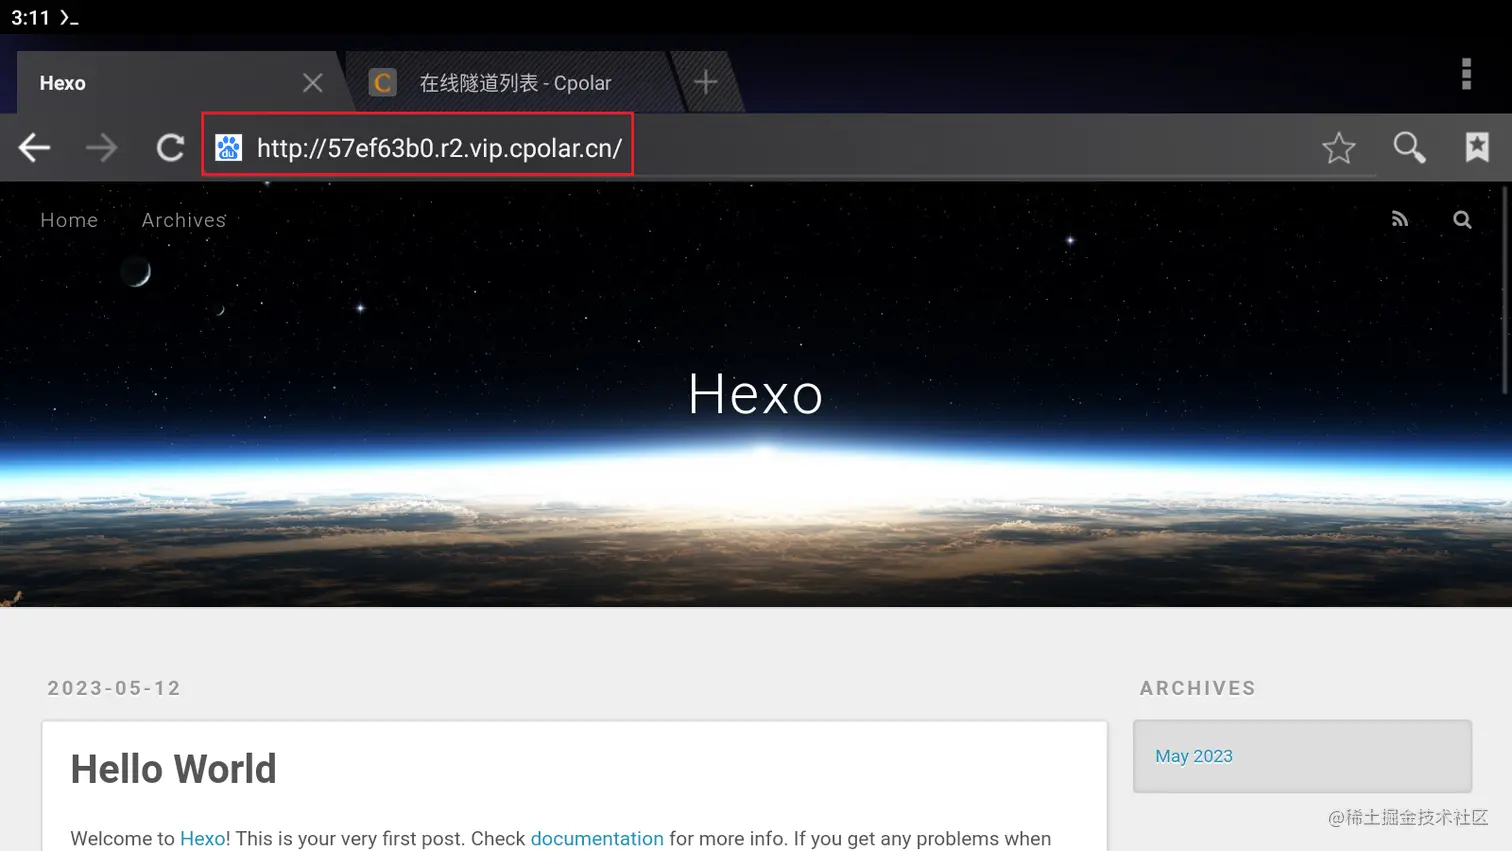This screenshot has width=1512, height=851.
Task: Reload the page with the refresh icon
Action: [x=170, y=148]
